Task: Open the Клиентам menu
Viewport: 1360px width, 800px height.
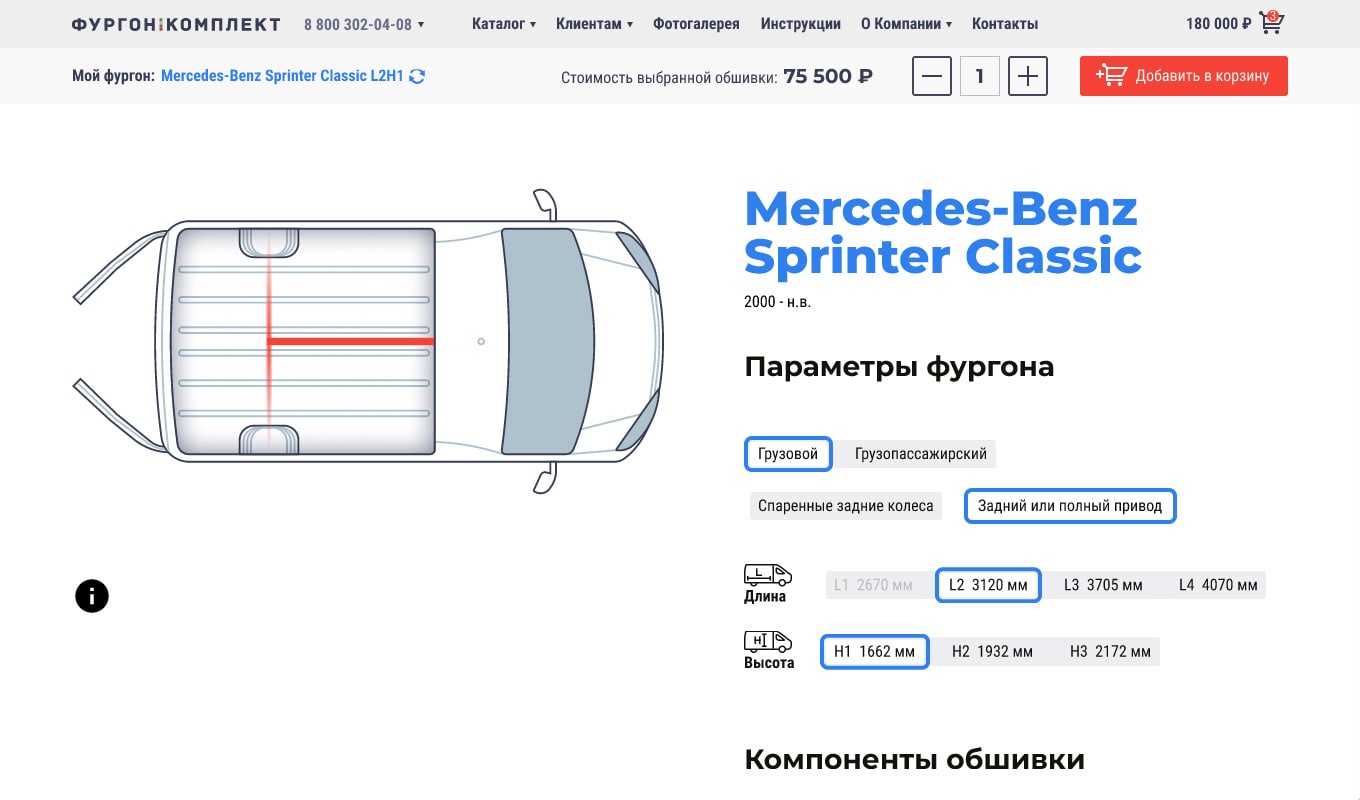Action: coord(595,24)
